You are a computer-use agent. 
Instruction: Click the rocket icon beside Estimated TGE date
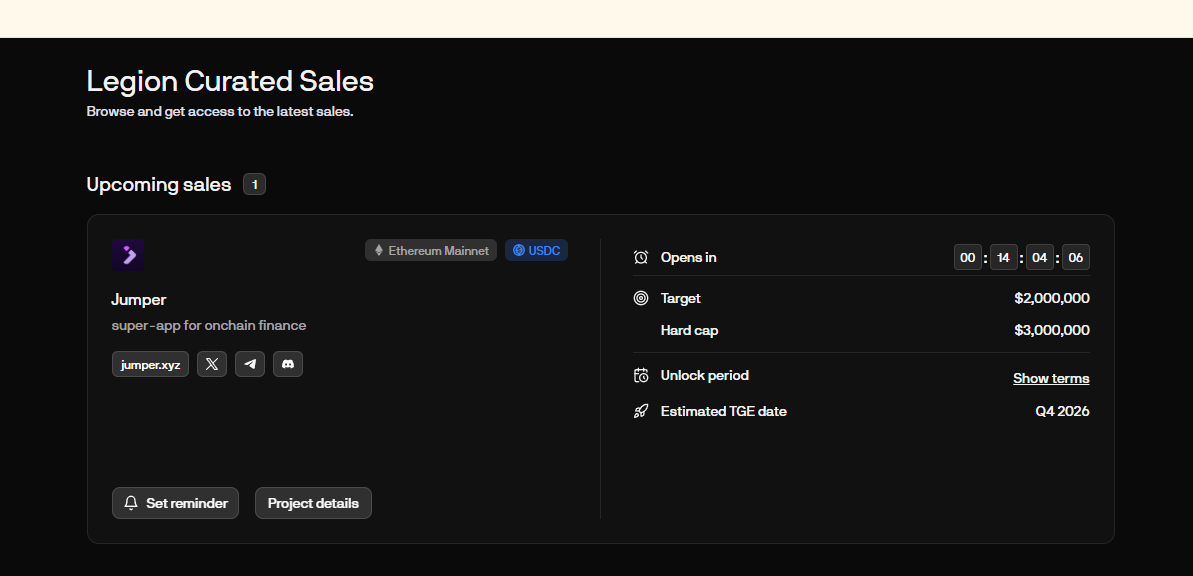pyautogui.click(x=641, y=411)
